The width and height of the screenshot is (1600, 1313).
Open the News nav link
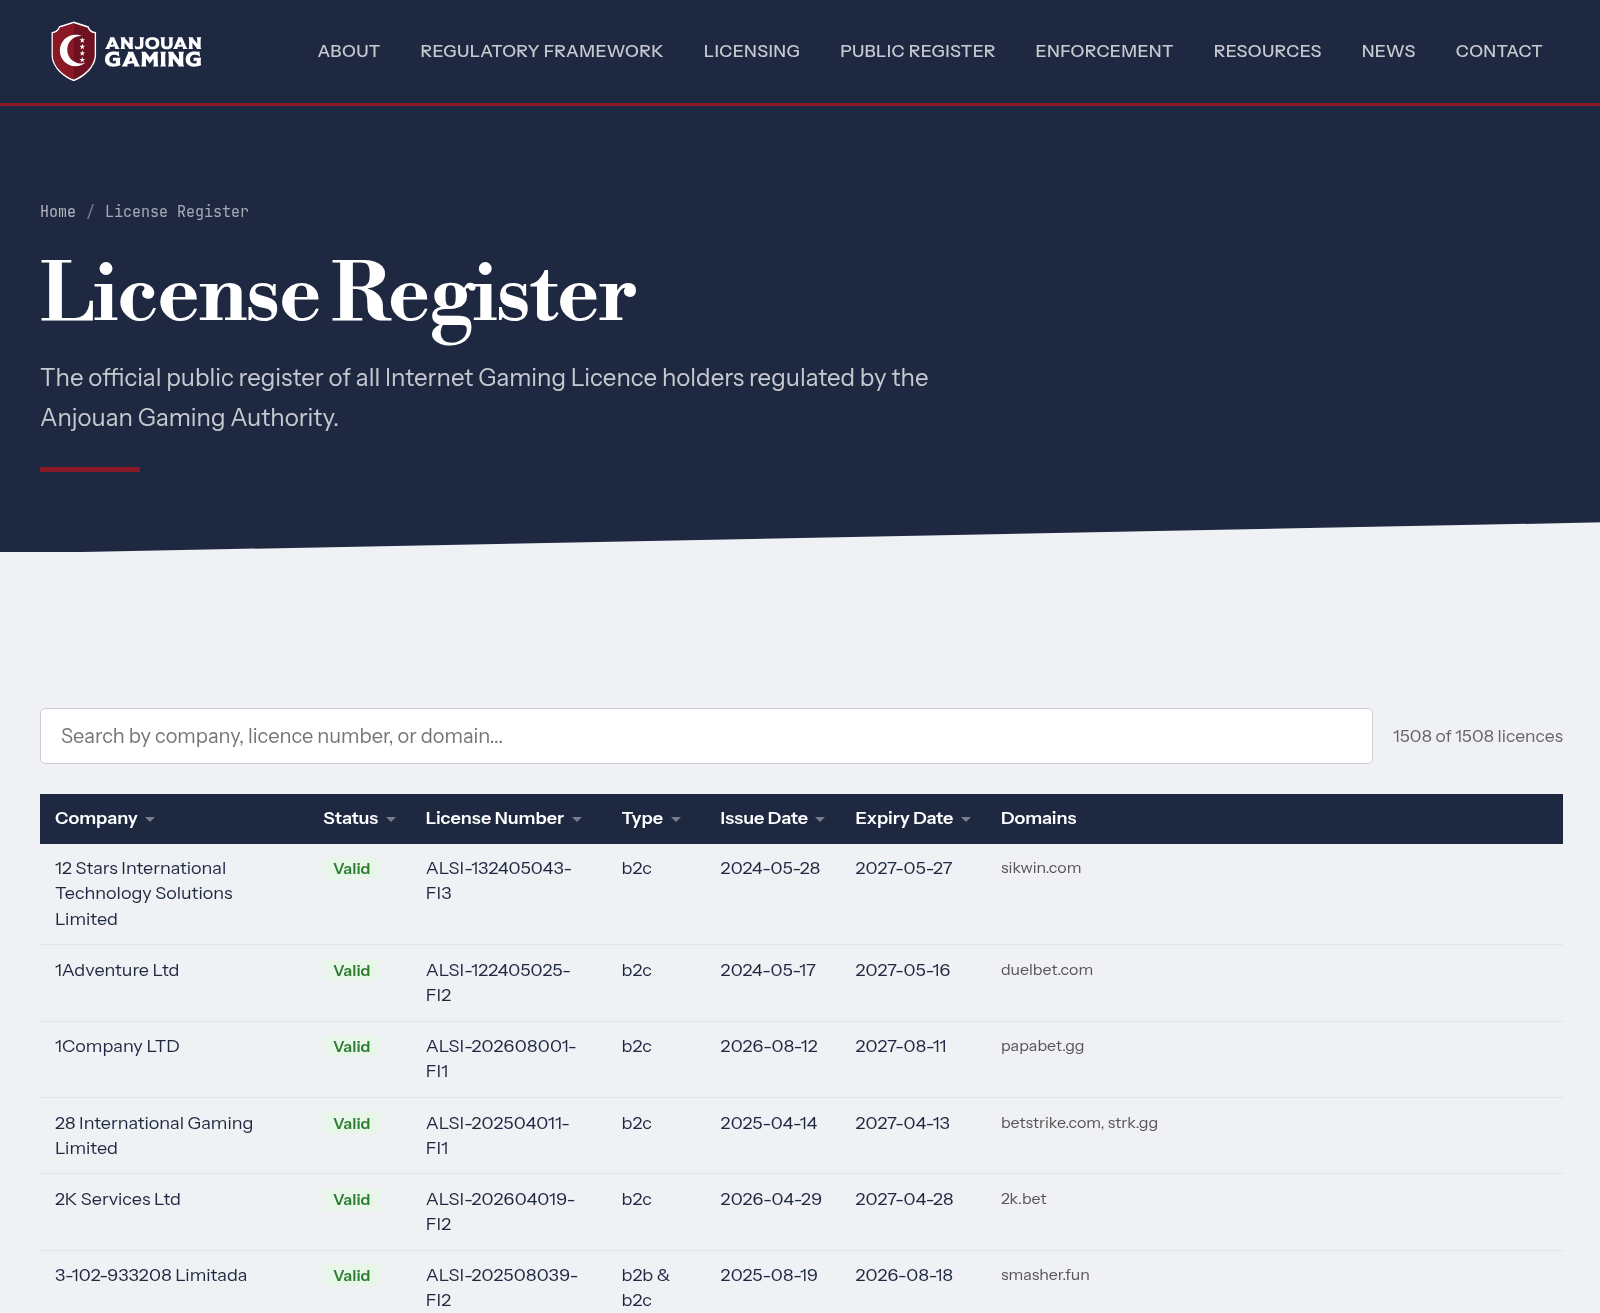click(x=1388, y=51)
